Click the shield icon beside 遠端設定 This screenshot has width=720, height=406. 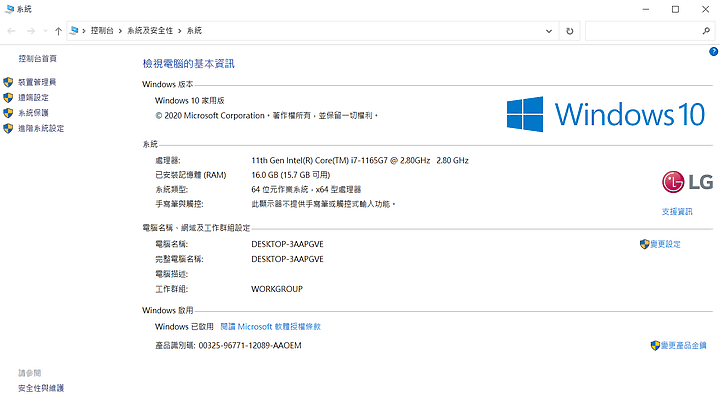[8, 97]
